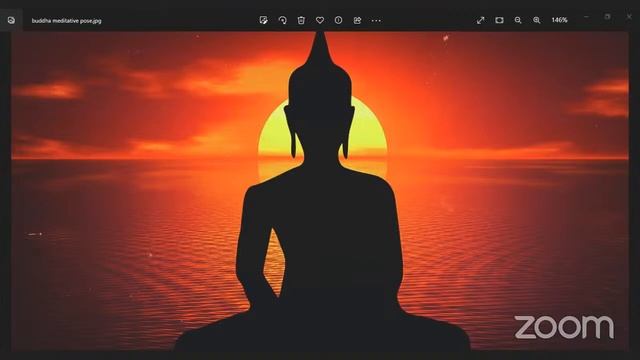Show file info via the info icon

[x=338, y=20]
